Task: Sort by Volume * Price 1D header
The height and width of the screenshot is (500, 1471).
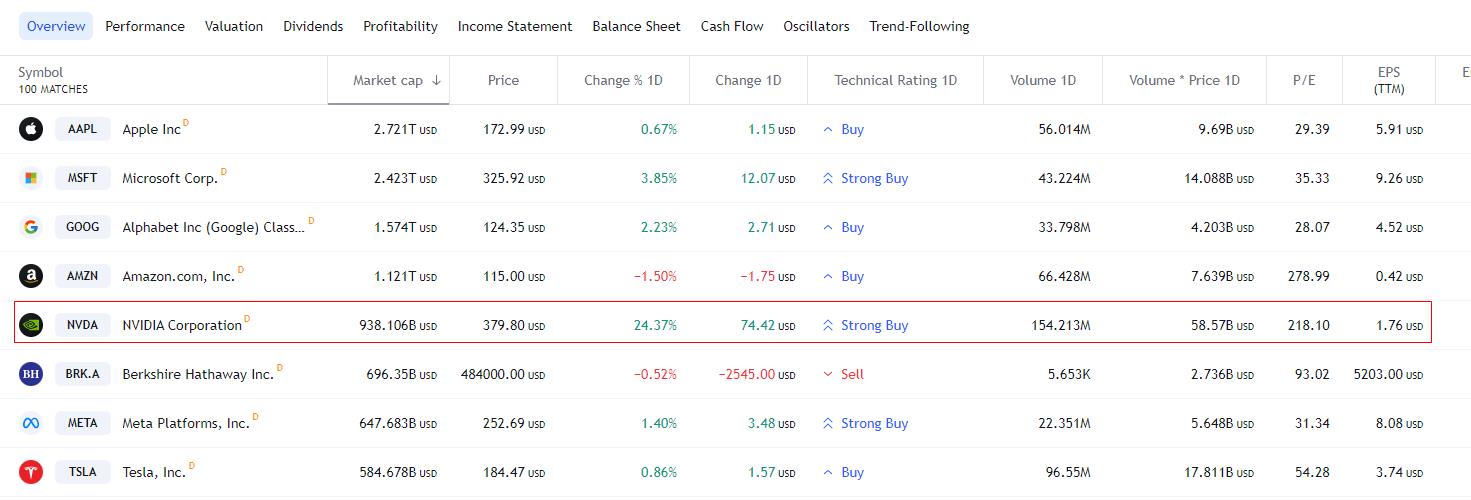Action: click(1184, 80)
